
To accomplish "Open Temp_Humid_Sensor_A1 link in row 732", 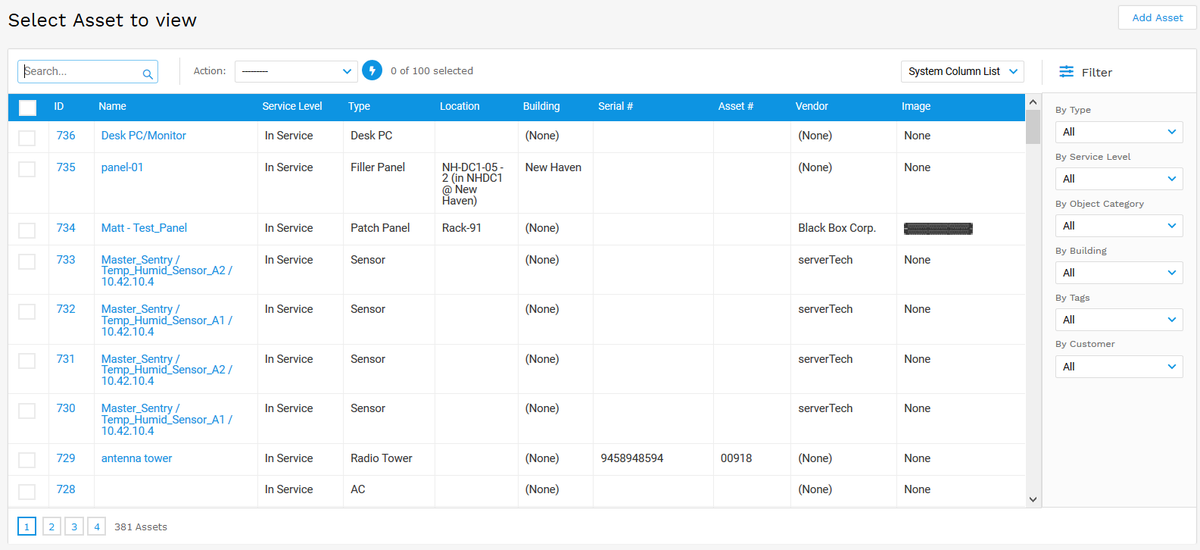I will pos(166,321).
